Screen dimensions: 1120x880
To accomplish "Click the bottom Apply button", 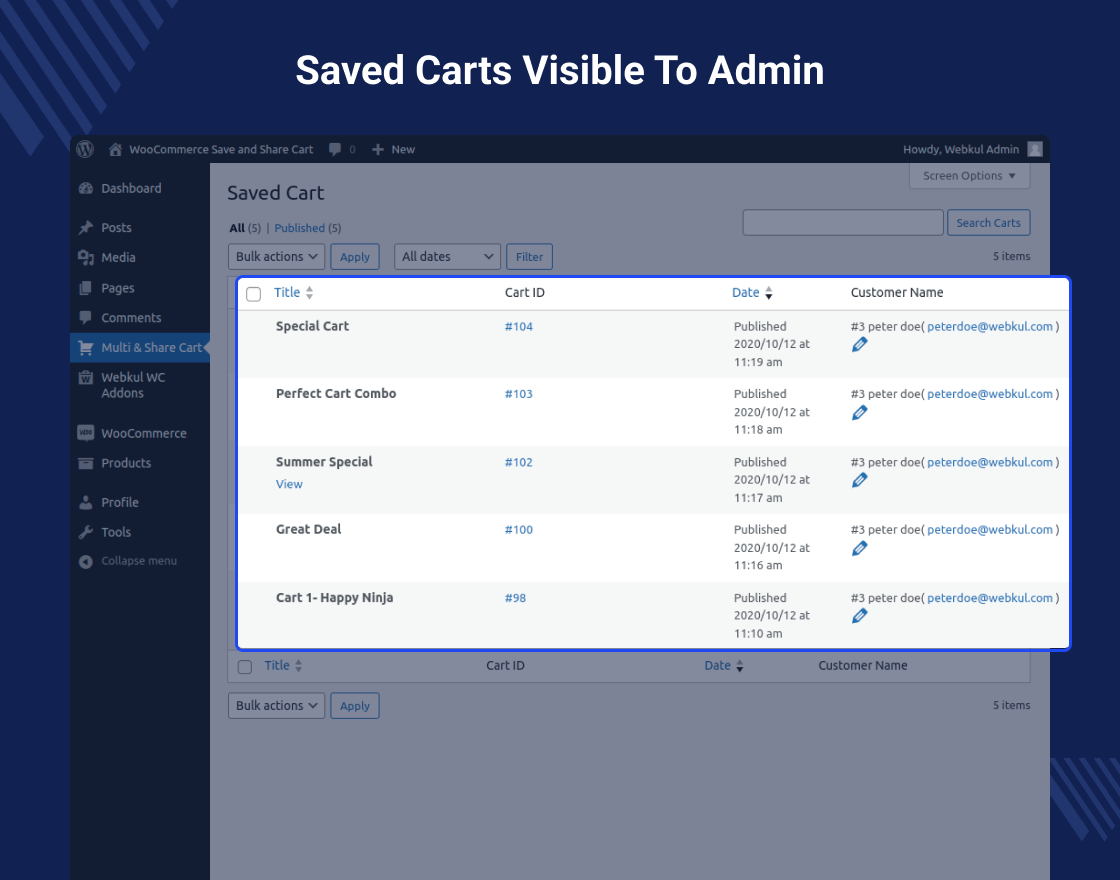I will 355,706.
